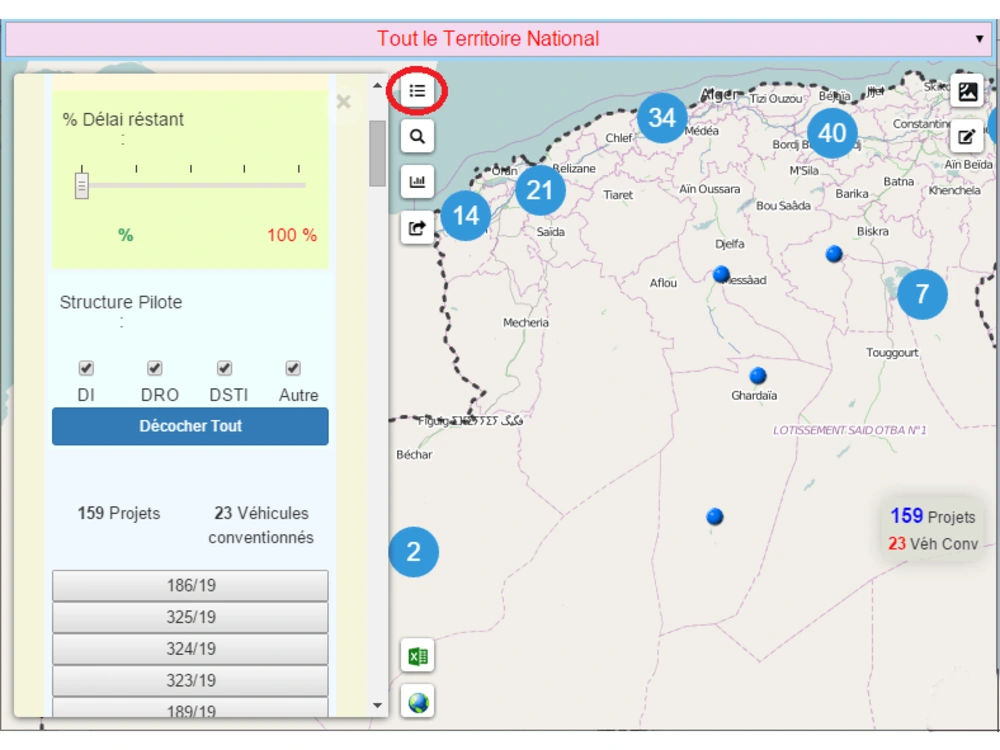Click the 23 Véh Conv map text
The width and height of the screenshot is (1000, 750).
tap(932, 544)
